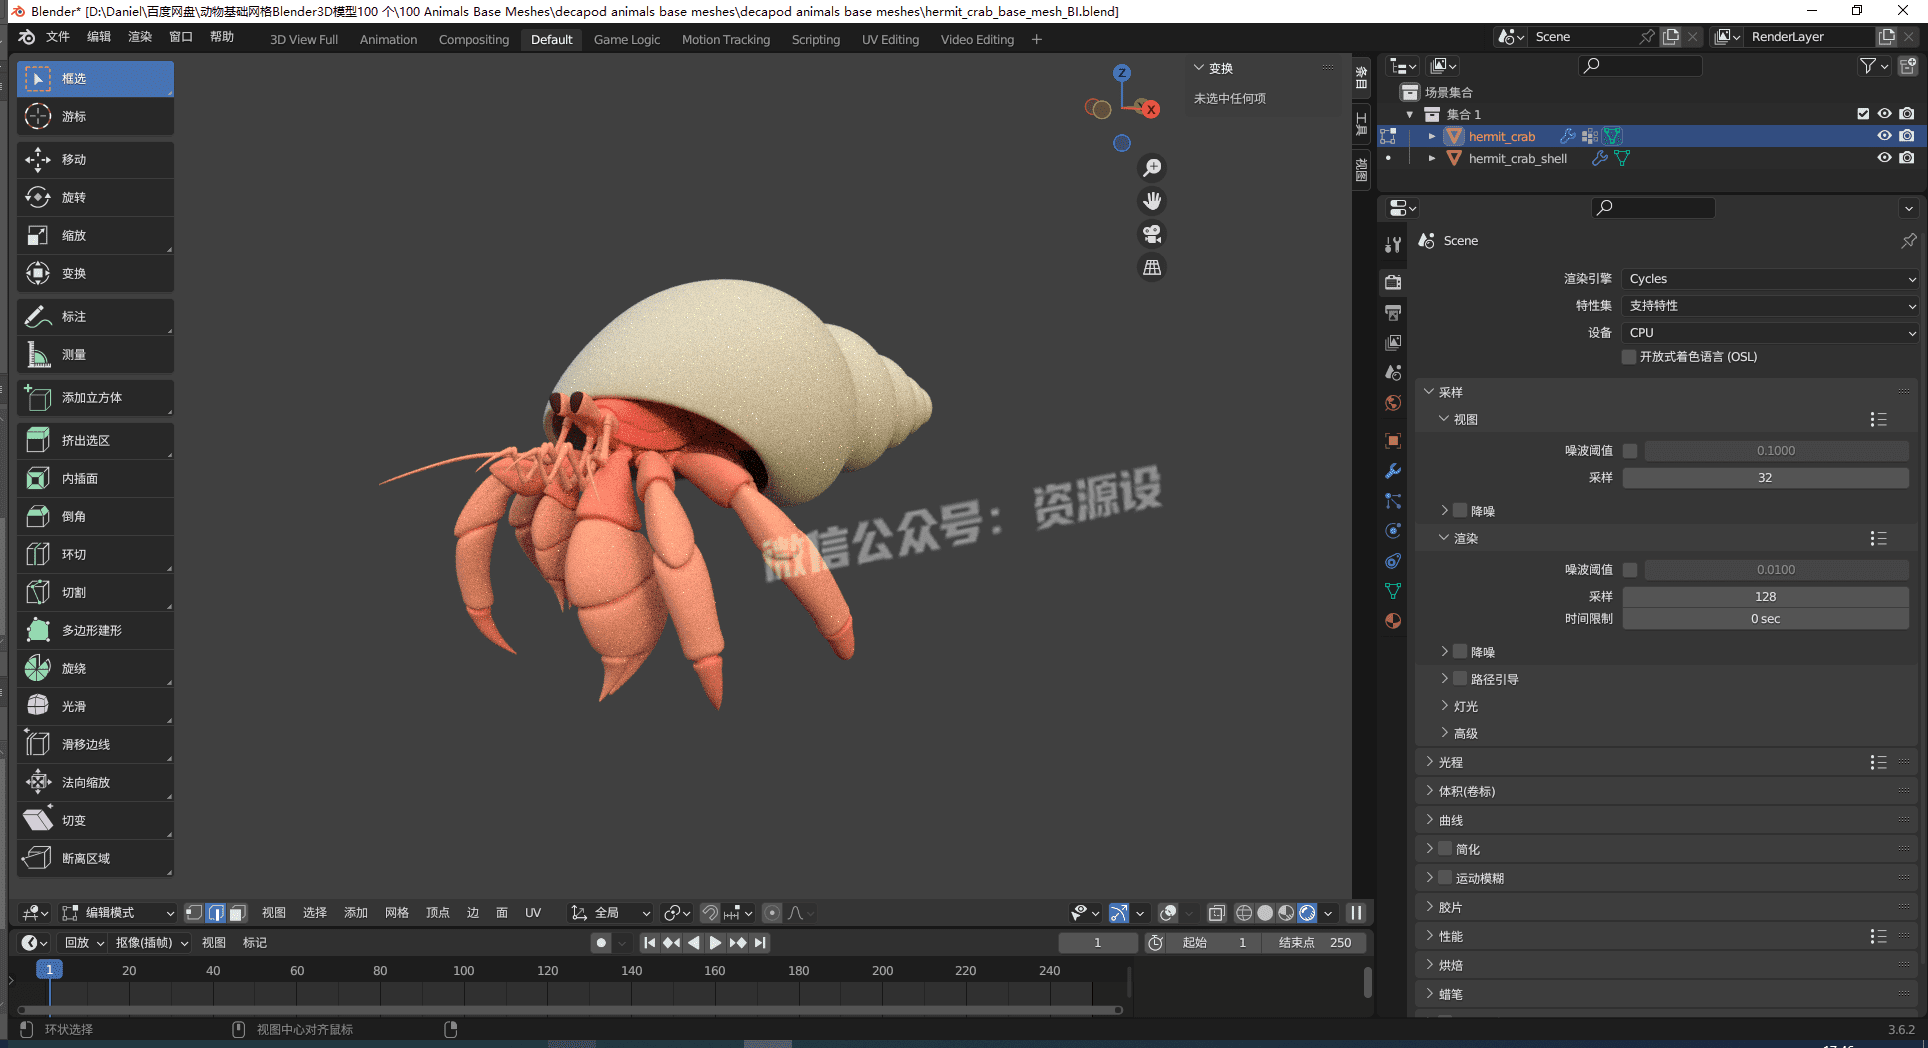Select the 标注 annotate tool
Viewport: 1928px width, 1048px height.
95,316
